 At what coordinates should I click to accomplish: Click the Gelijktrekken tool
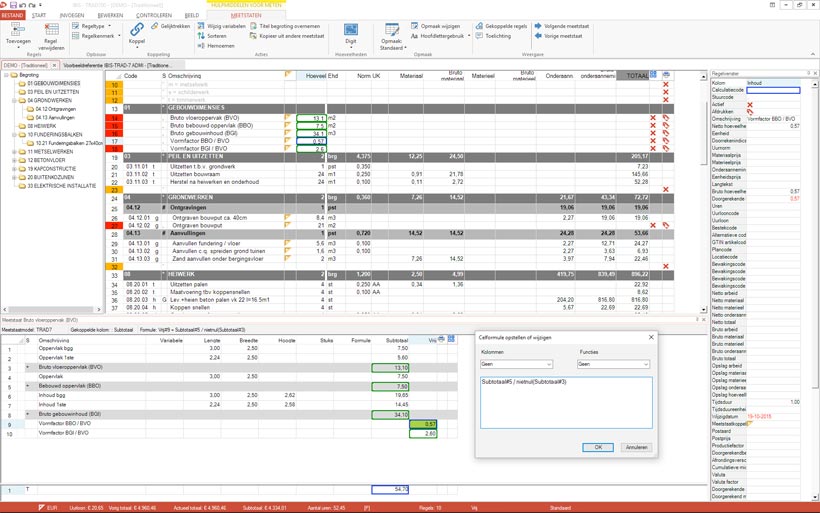tap(170, 26)
